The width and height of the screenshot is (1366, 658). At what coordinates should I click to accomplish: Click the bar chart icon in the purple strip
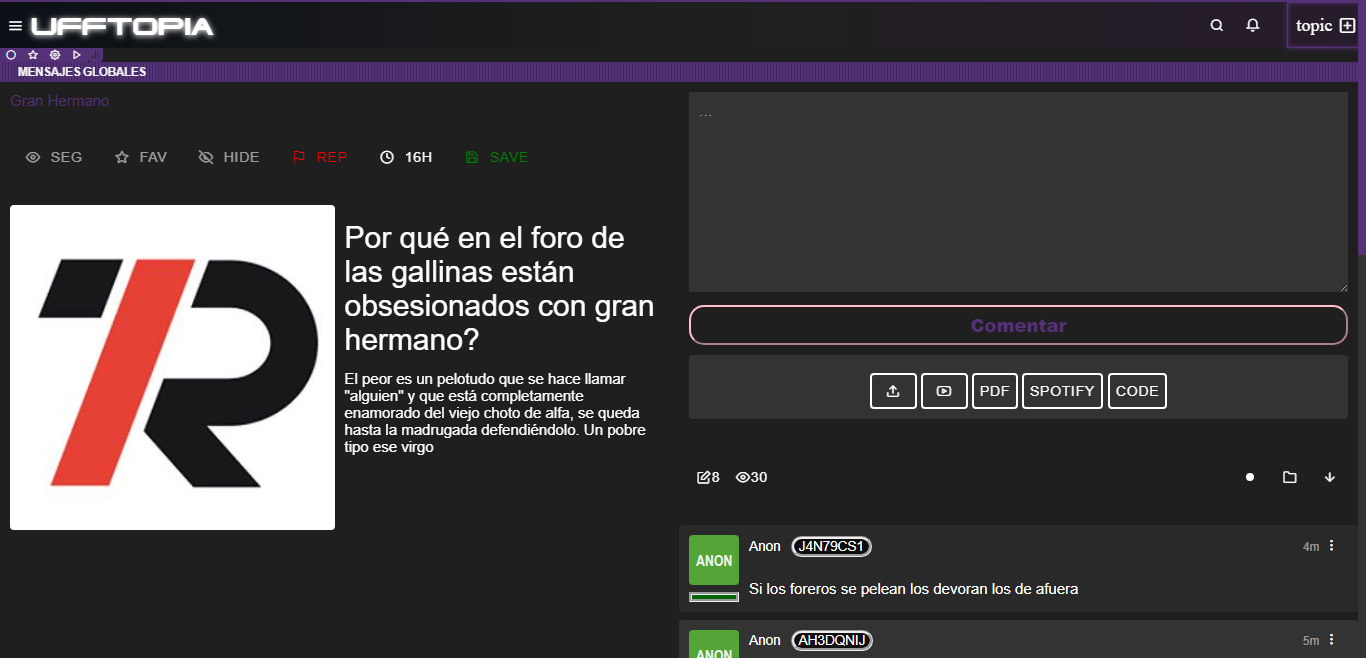click(97, 55)
